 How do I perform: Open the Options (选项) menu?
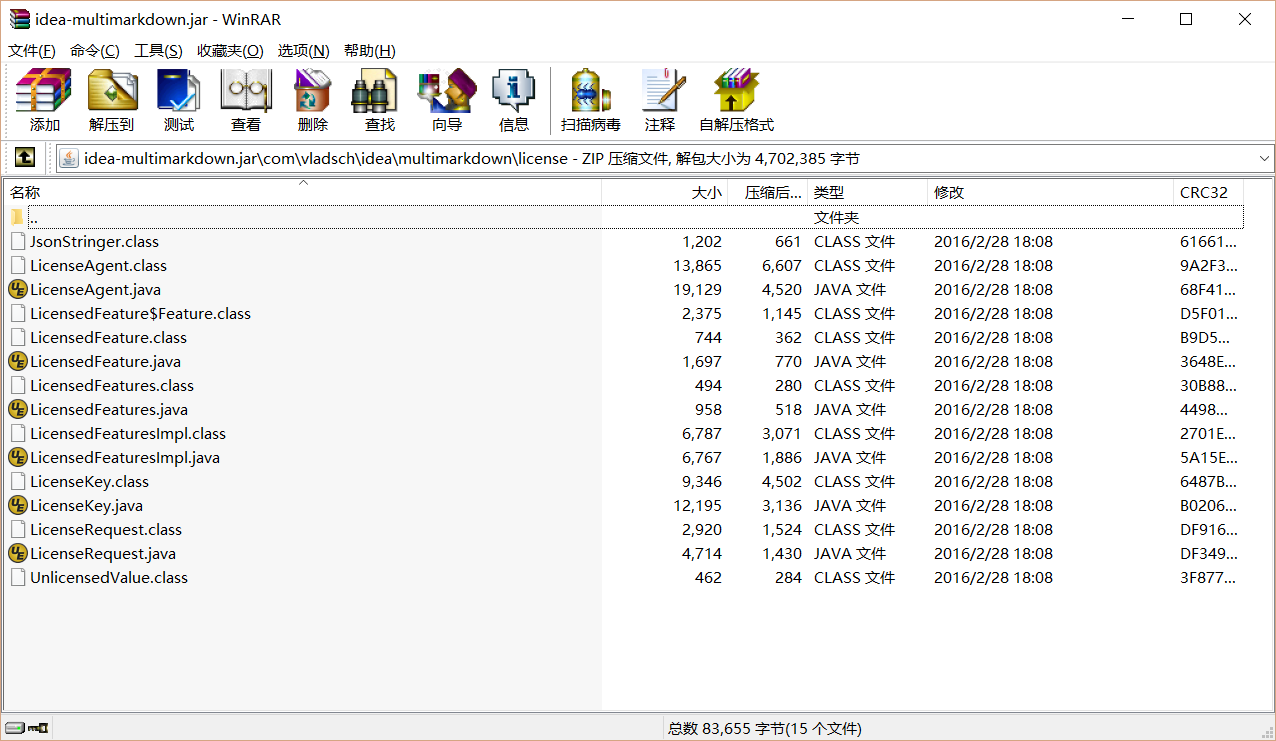303,51
